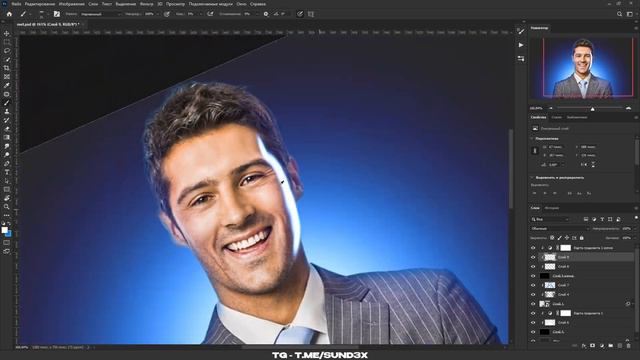Switch to the История tab
640x360 pixels.
pos(551,208)
